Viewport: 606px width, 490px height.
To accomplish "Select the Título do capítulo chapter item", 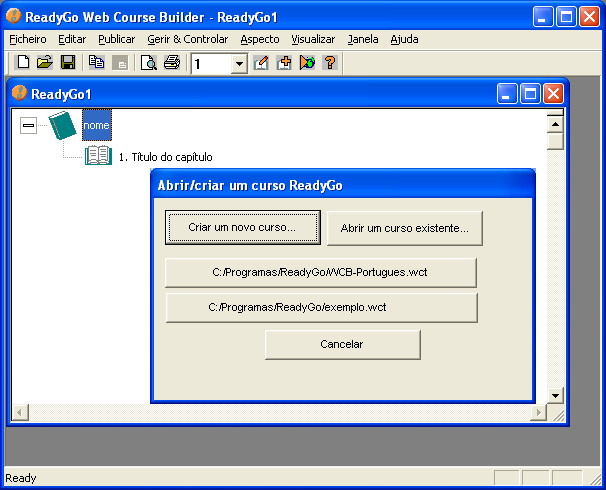I will point(165,157).
